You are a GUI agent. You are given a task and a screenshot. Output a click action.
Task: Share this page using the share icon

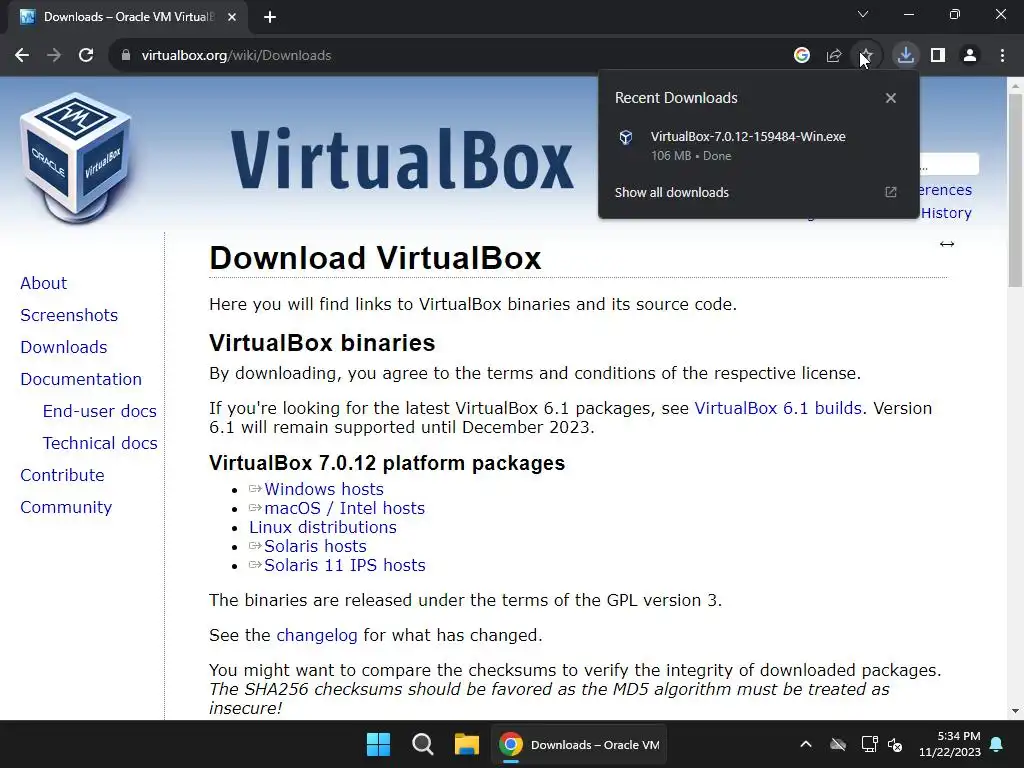pos(834,56)
